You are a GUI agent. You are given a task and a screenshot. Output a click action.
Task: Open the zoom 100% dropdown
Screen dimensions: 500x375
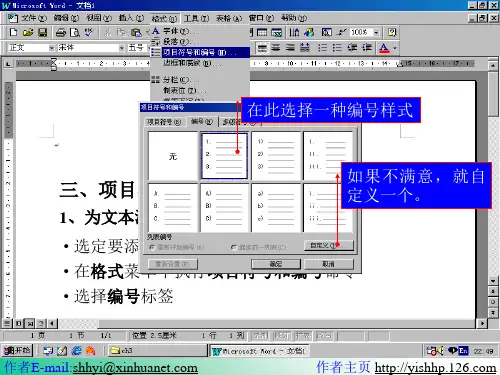[376, 32]
